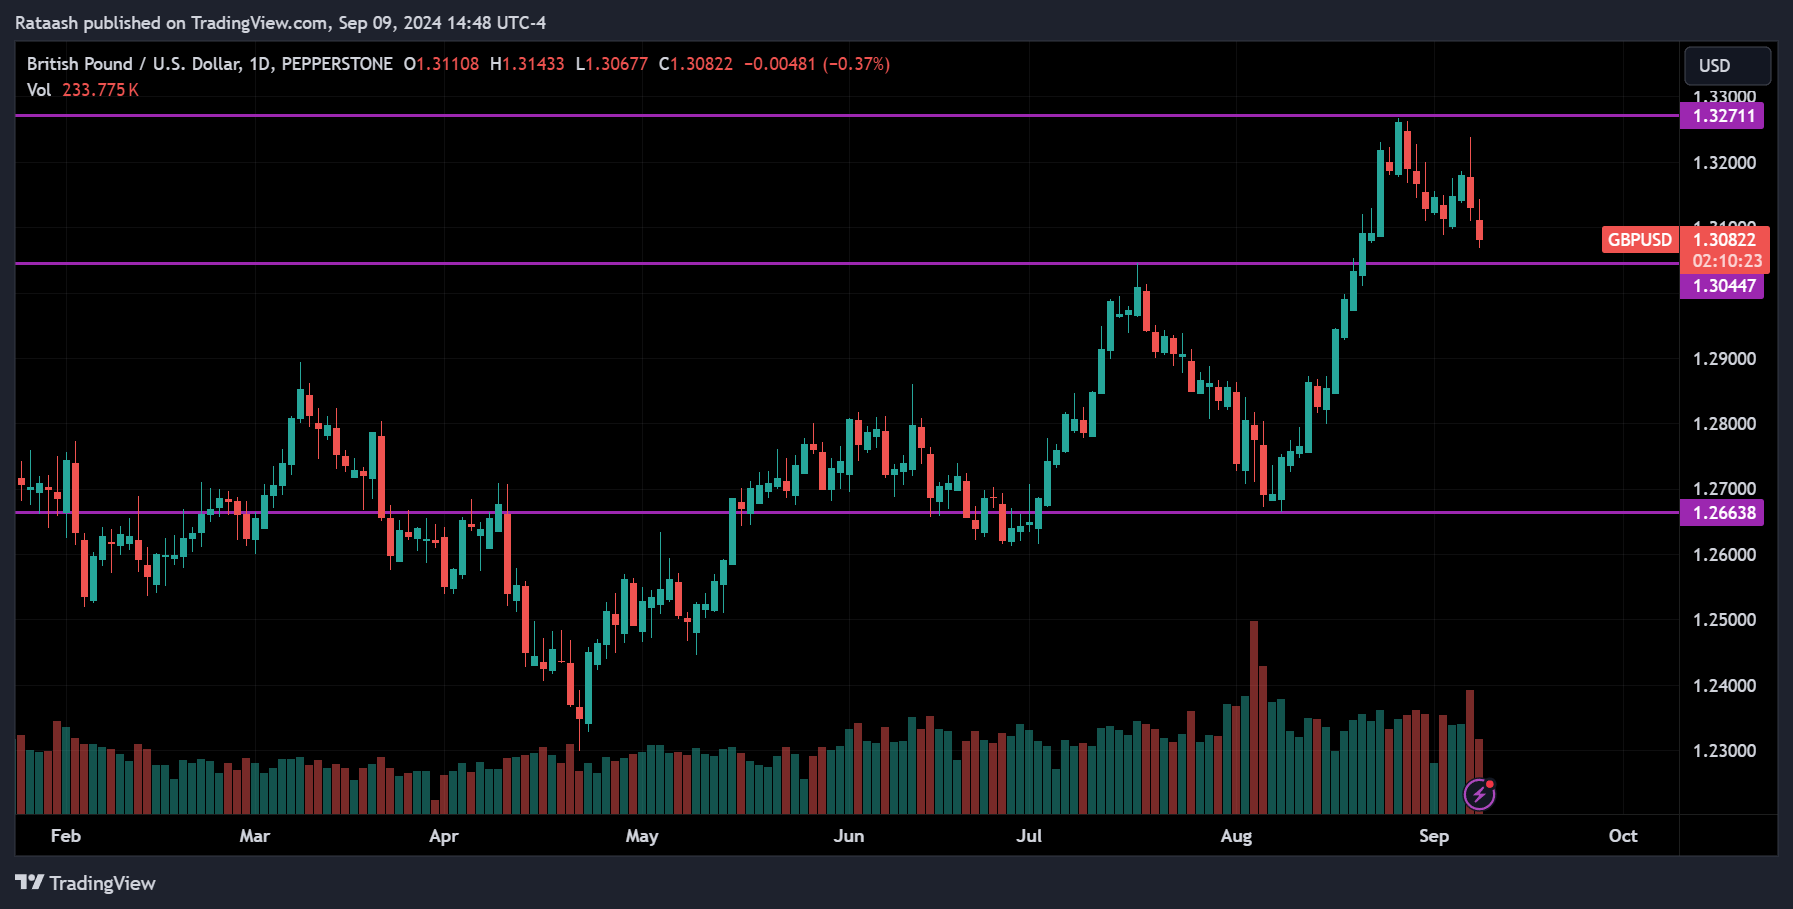Click the Mar label on time axis
The width and height of the screenshot is (1793, 909).
click(255, 836)
